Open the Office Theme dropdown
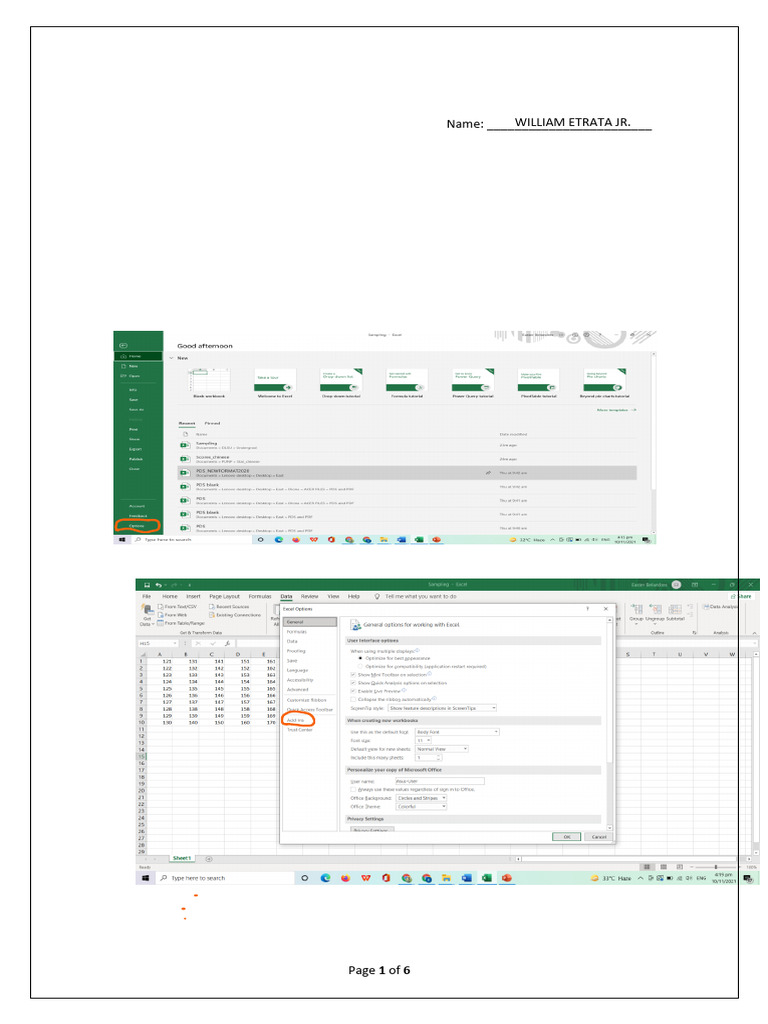The width and height of the screenshot is (768, 1024). click(421, 807)
